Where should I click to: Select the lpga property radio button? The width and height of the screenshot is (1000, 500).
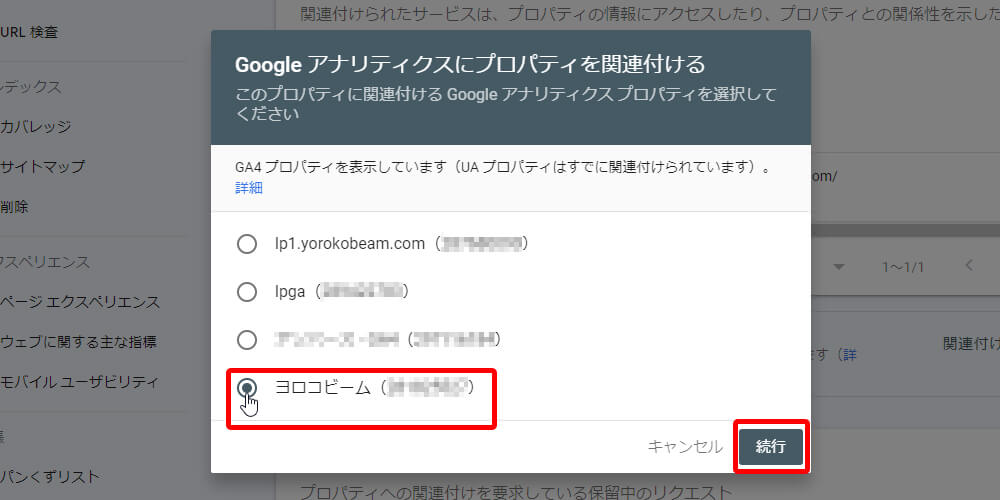click(x=247, y=292)
